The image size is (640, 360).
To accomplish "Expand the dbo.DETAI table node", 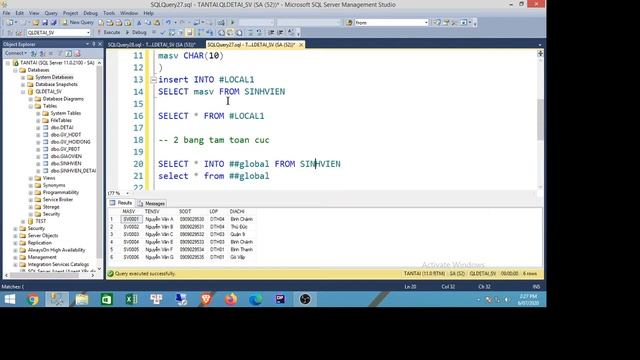I will [x=38, y=128].
